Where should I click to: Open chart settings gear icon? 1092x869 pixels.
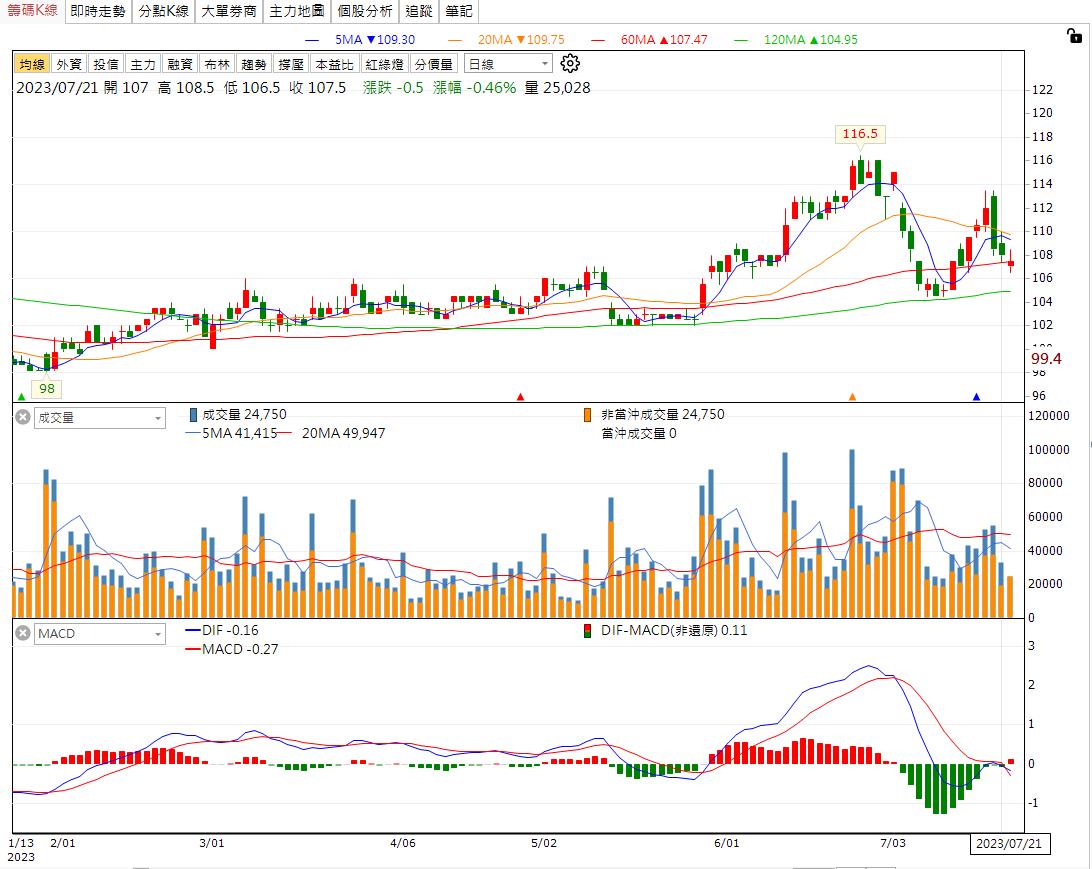click(x=570, y=64)
